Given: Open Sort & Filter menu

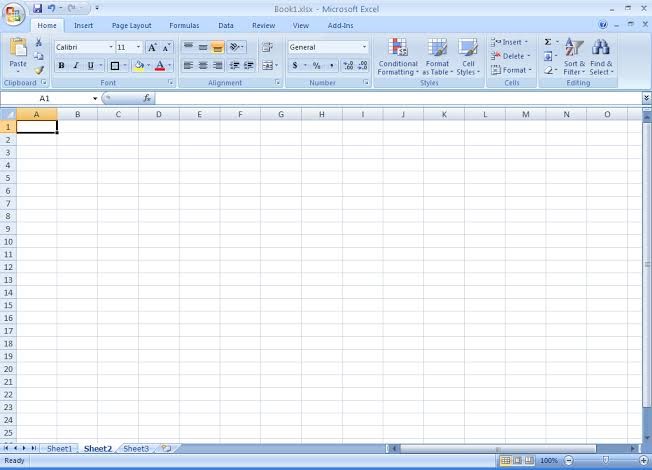Looking at the screenshot, I should 574,57.
